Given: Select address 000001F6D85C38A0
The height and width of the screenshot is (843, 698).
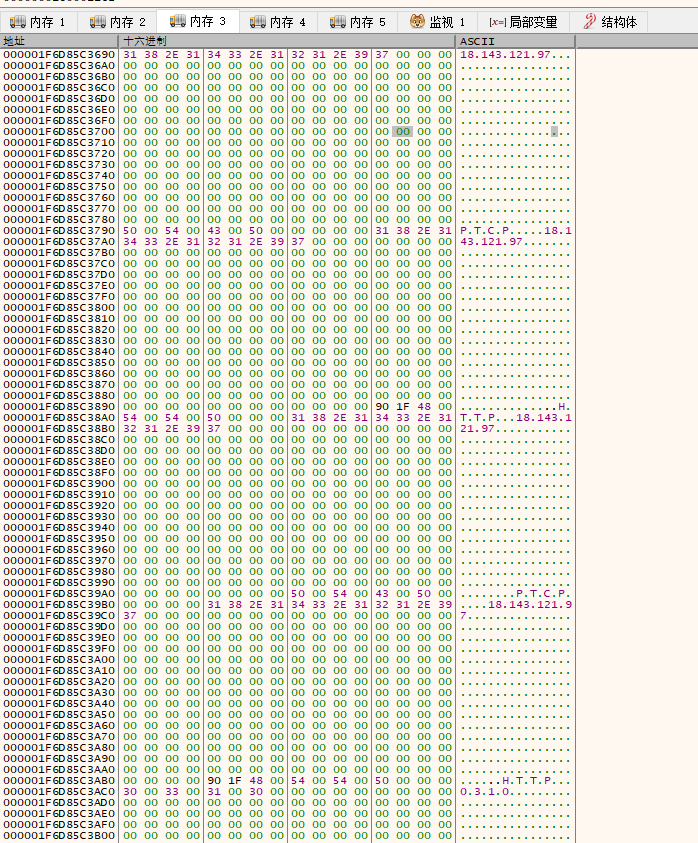Looking at the screenshot, I should [x=59, y=418].
